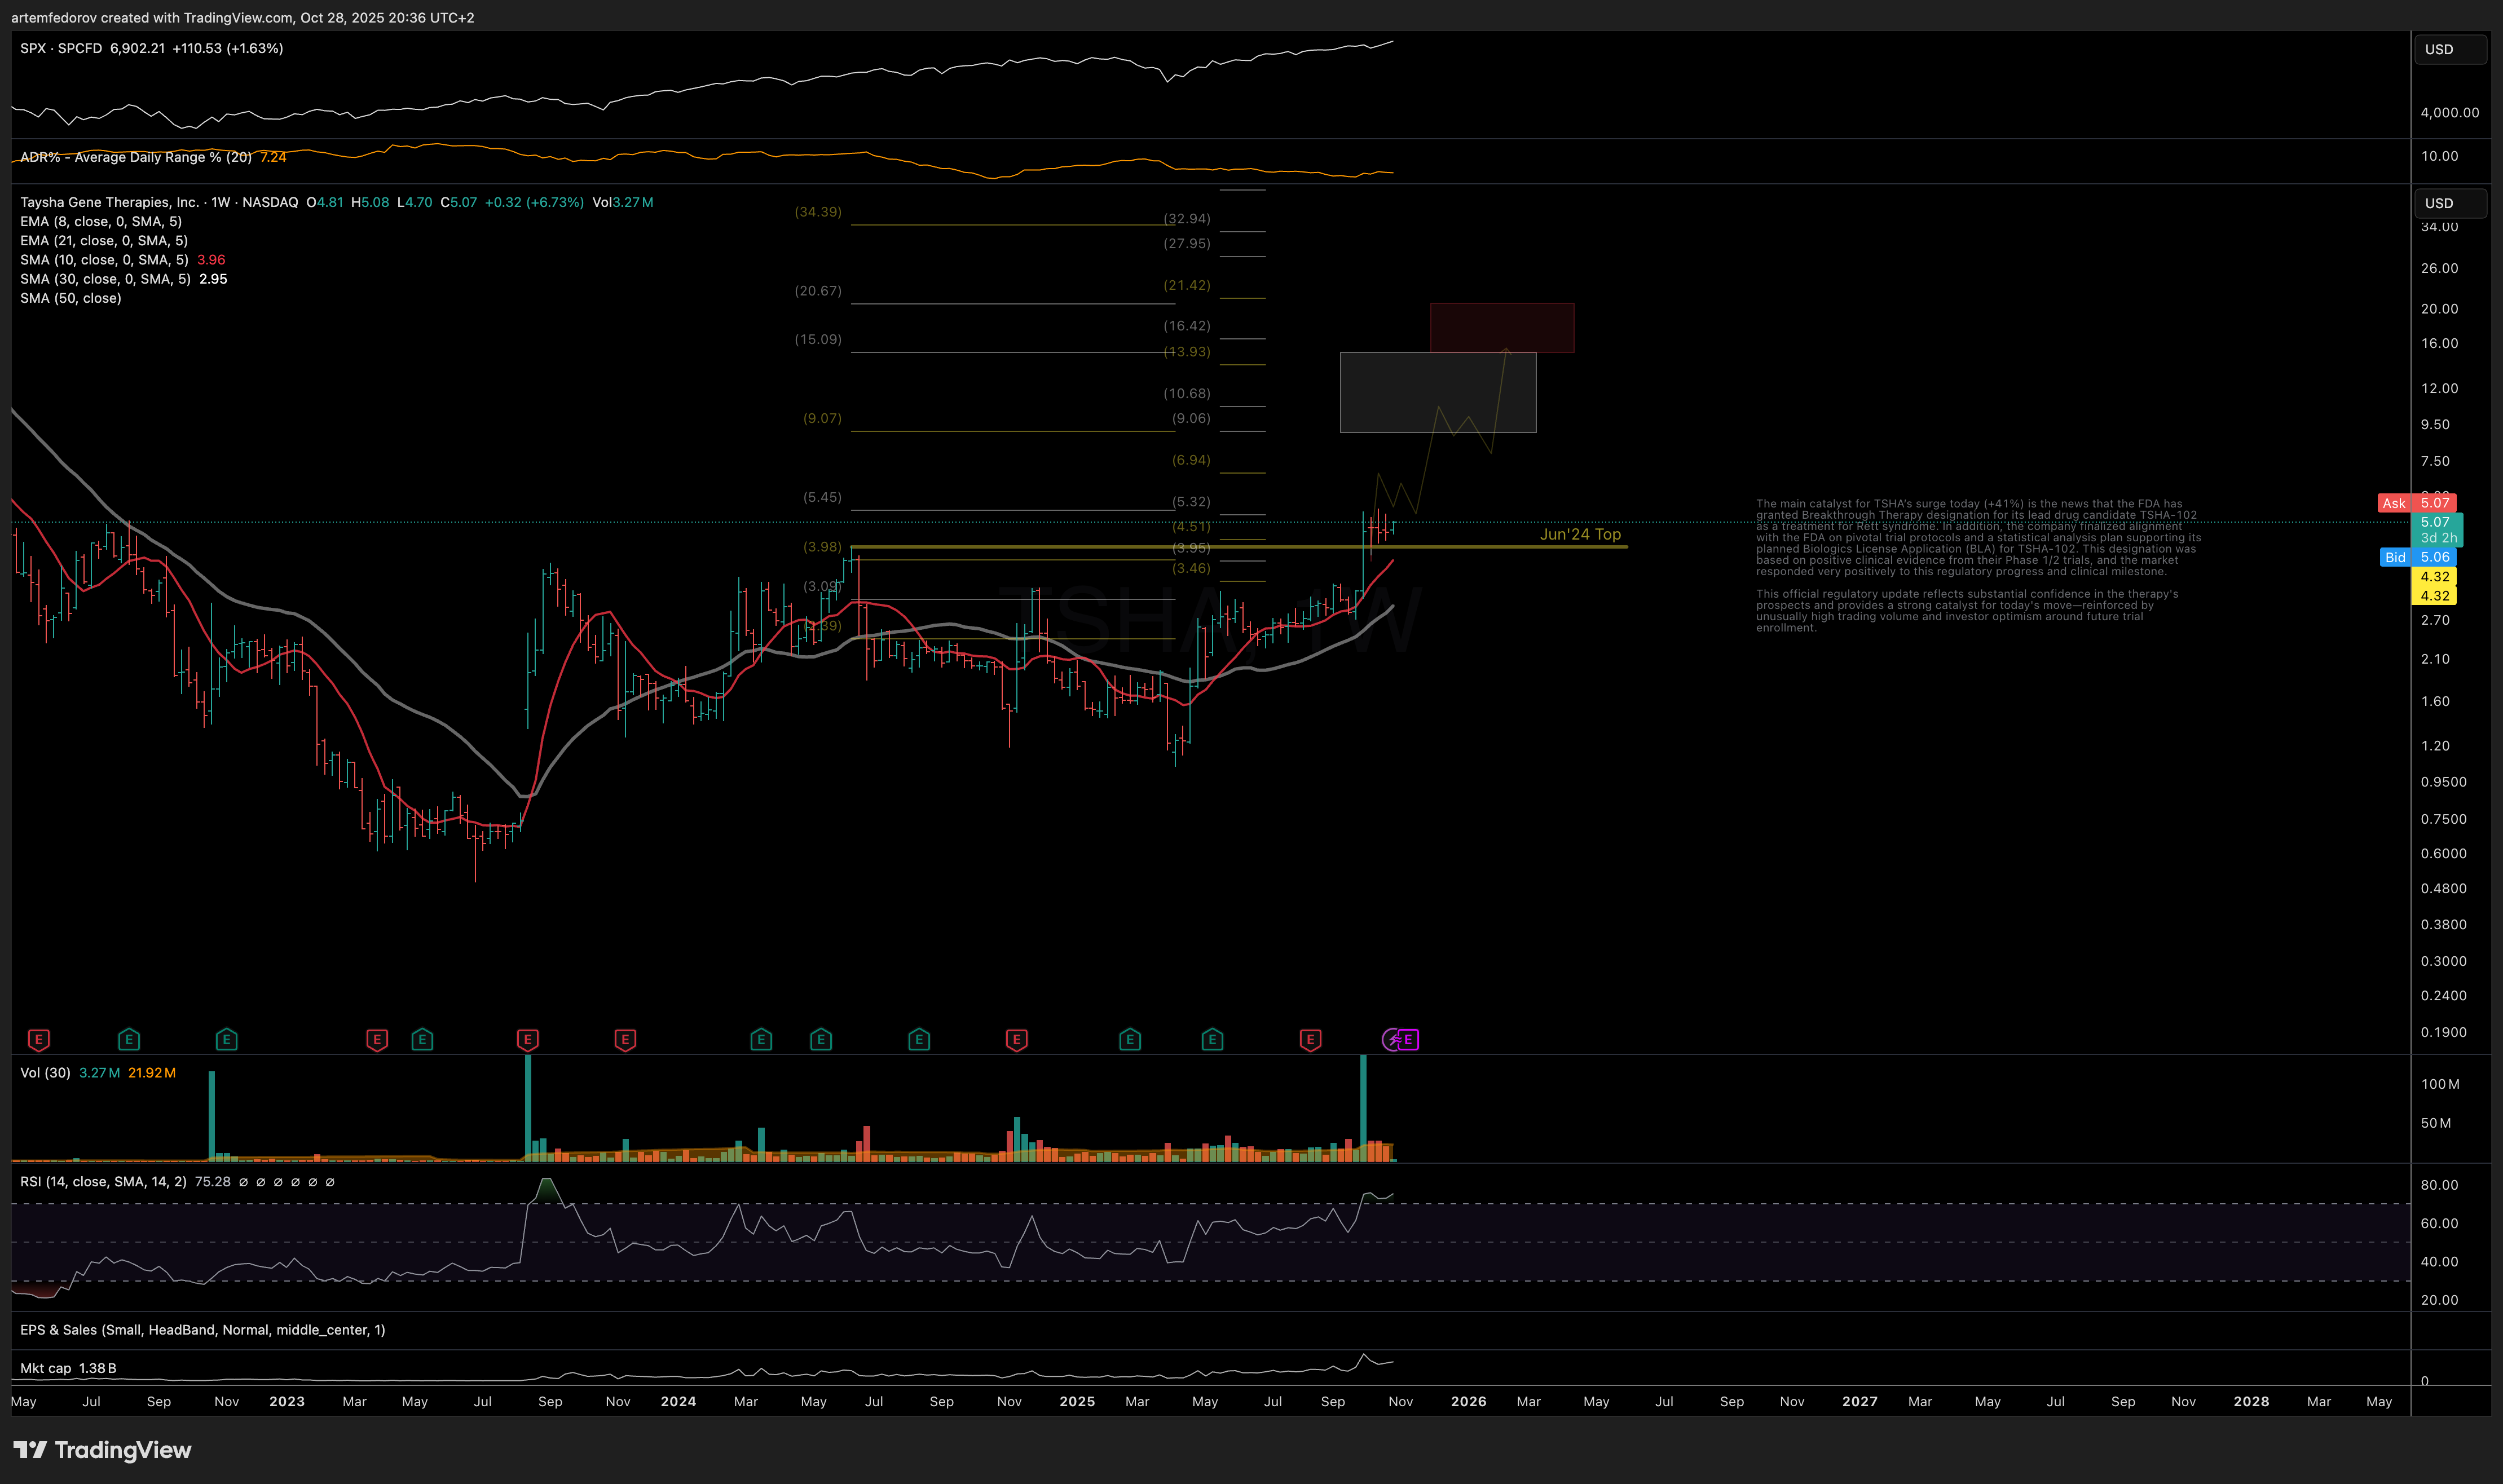Click the green earnings marker near May 2025
This screenshot has width=2503, height=1484.
[1212, 1040]
